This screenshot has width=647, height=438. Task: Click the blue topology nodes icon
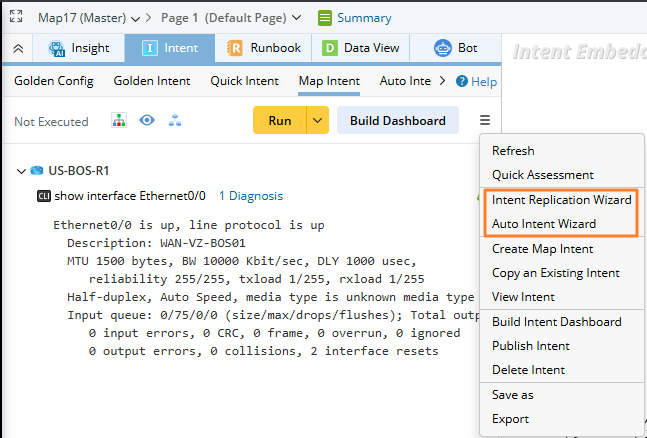click(175, 120)
